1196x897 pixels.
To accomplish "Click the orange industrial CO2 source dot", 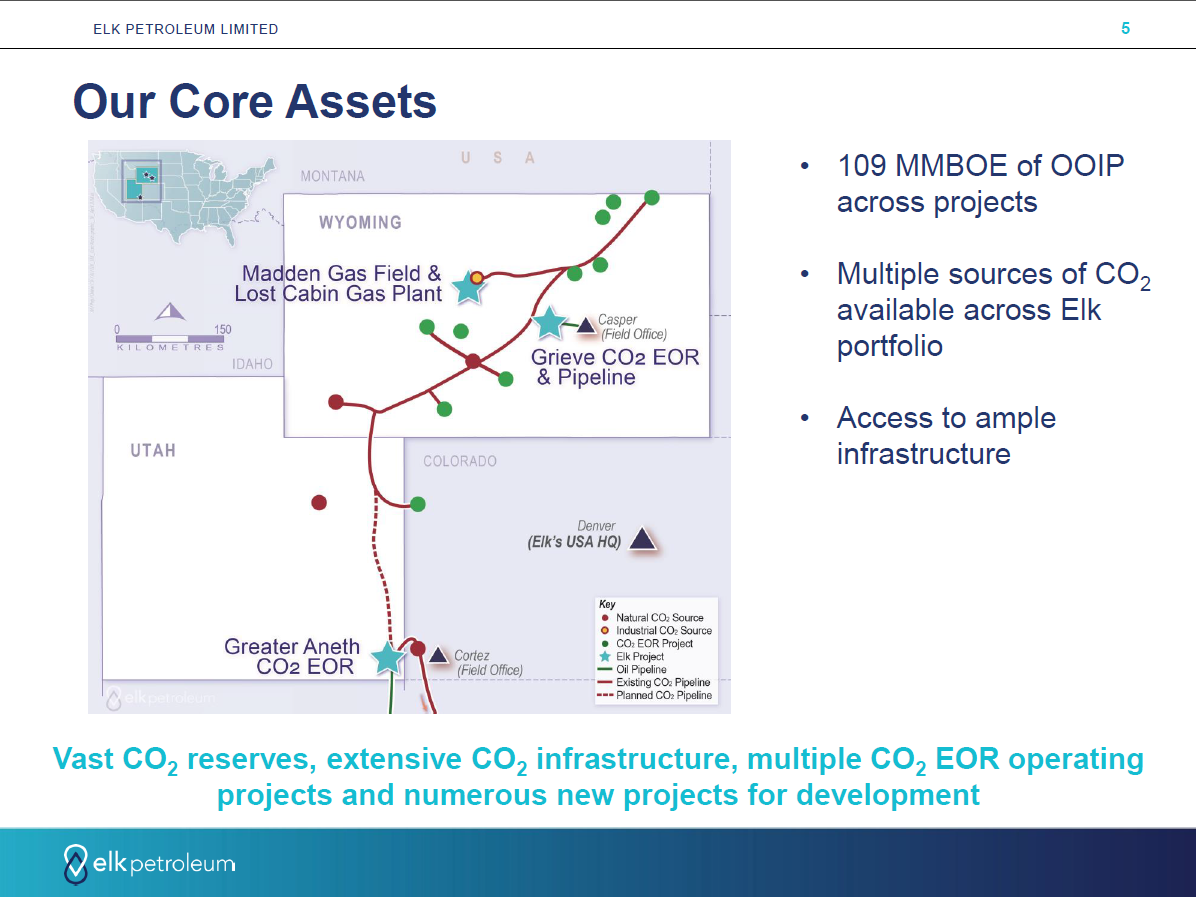I will coord(477,277).
